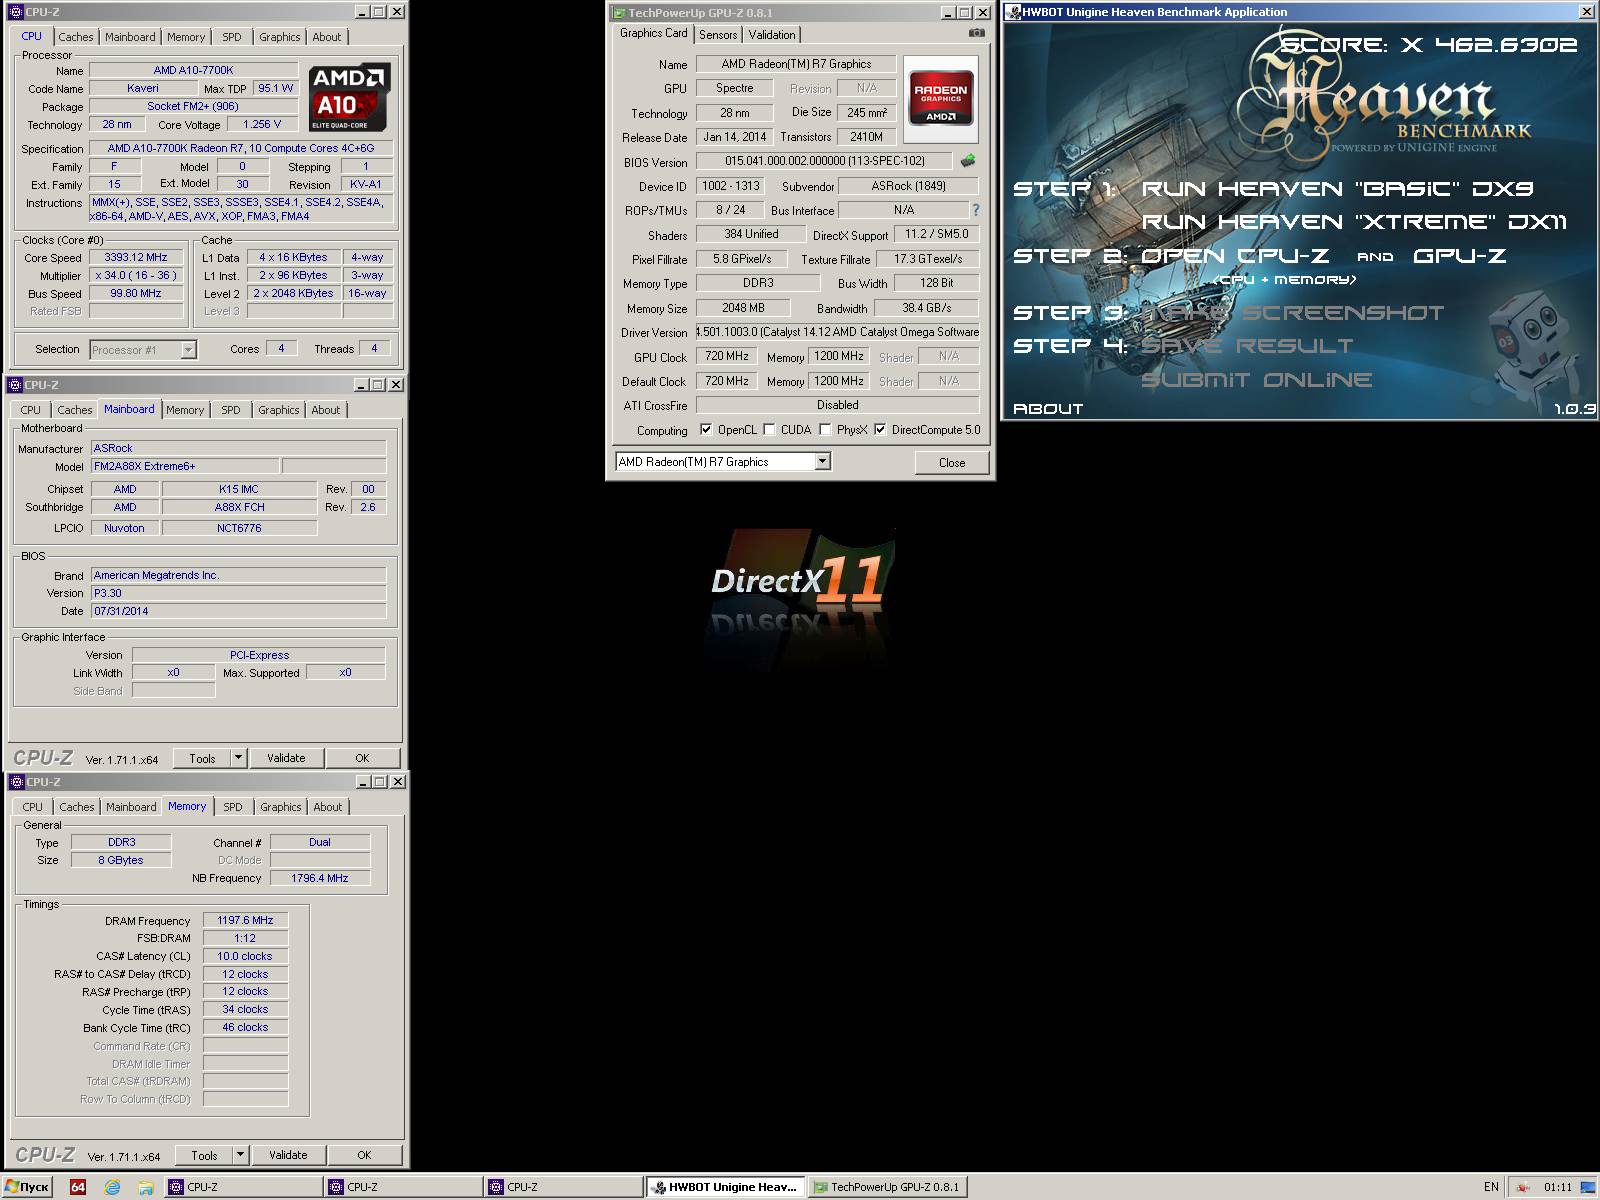The height and width of the screenshot is (1200, 1600).
Task: Open About tab in top CPU-Z window
Action: (327, 37)
